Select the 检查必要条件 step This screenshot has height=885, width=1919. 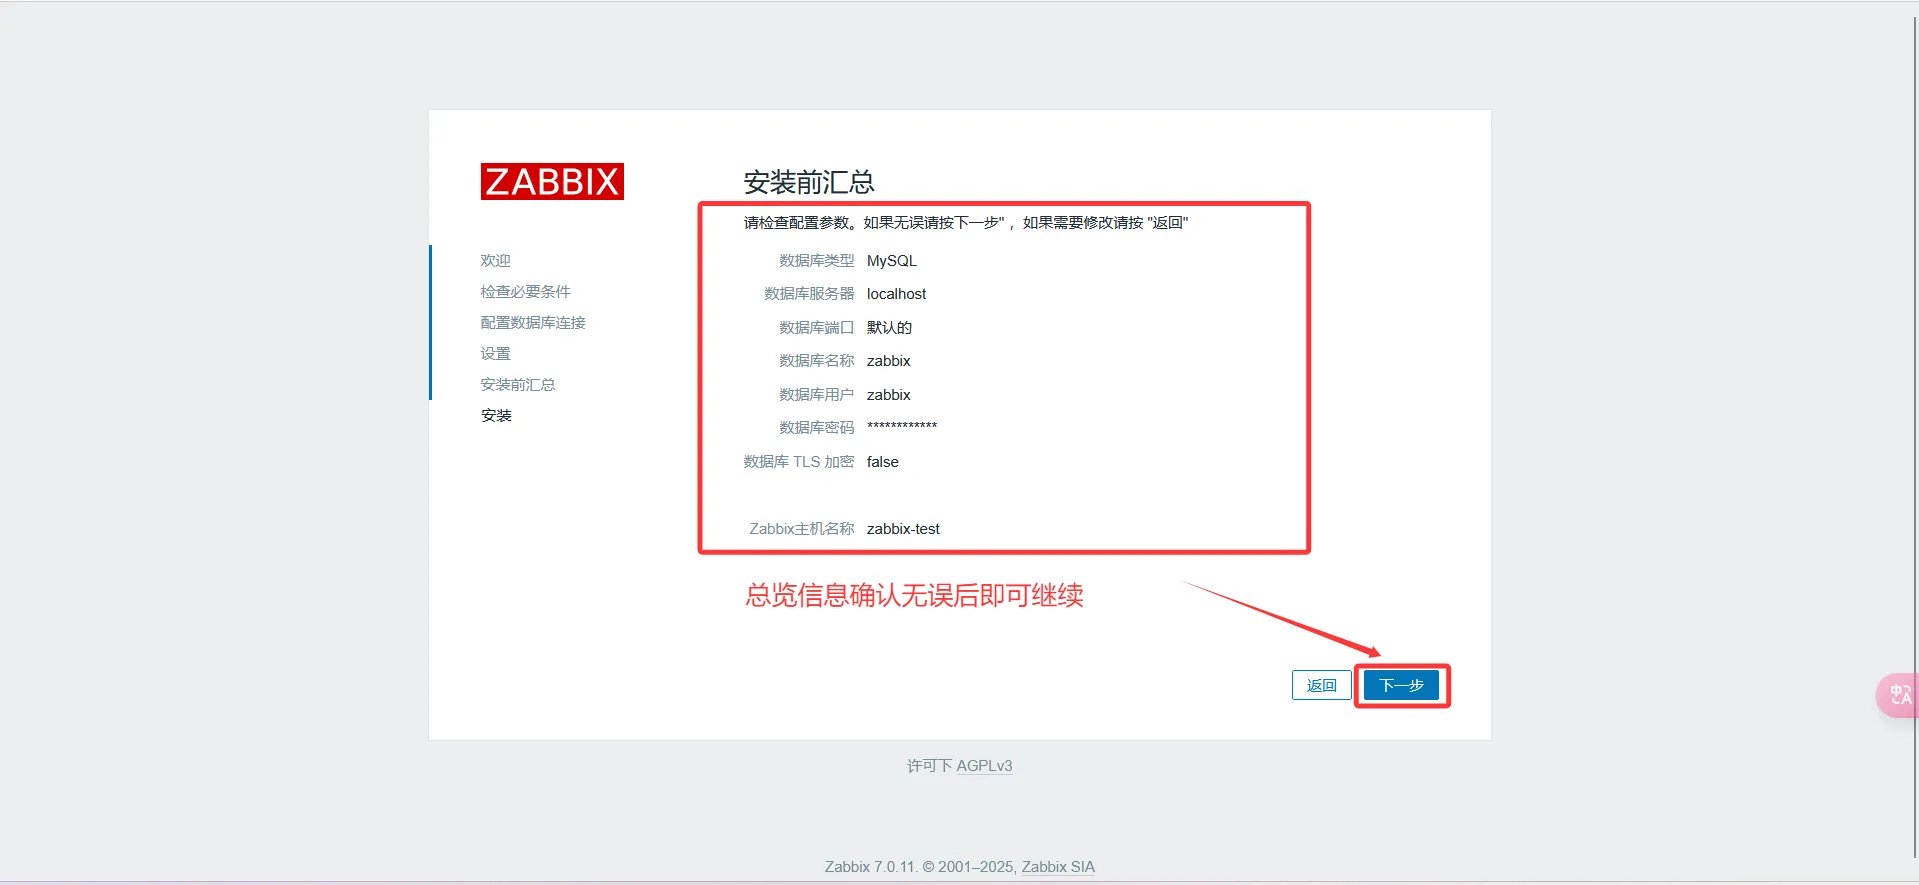(x=525, y=291)
